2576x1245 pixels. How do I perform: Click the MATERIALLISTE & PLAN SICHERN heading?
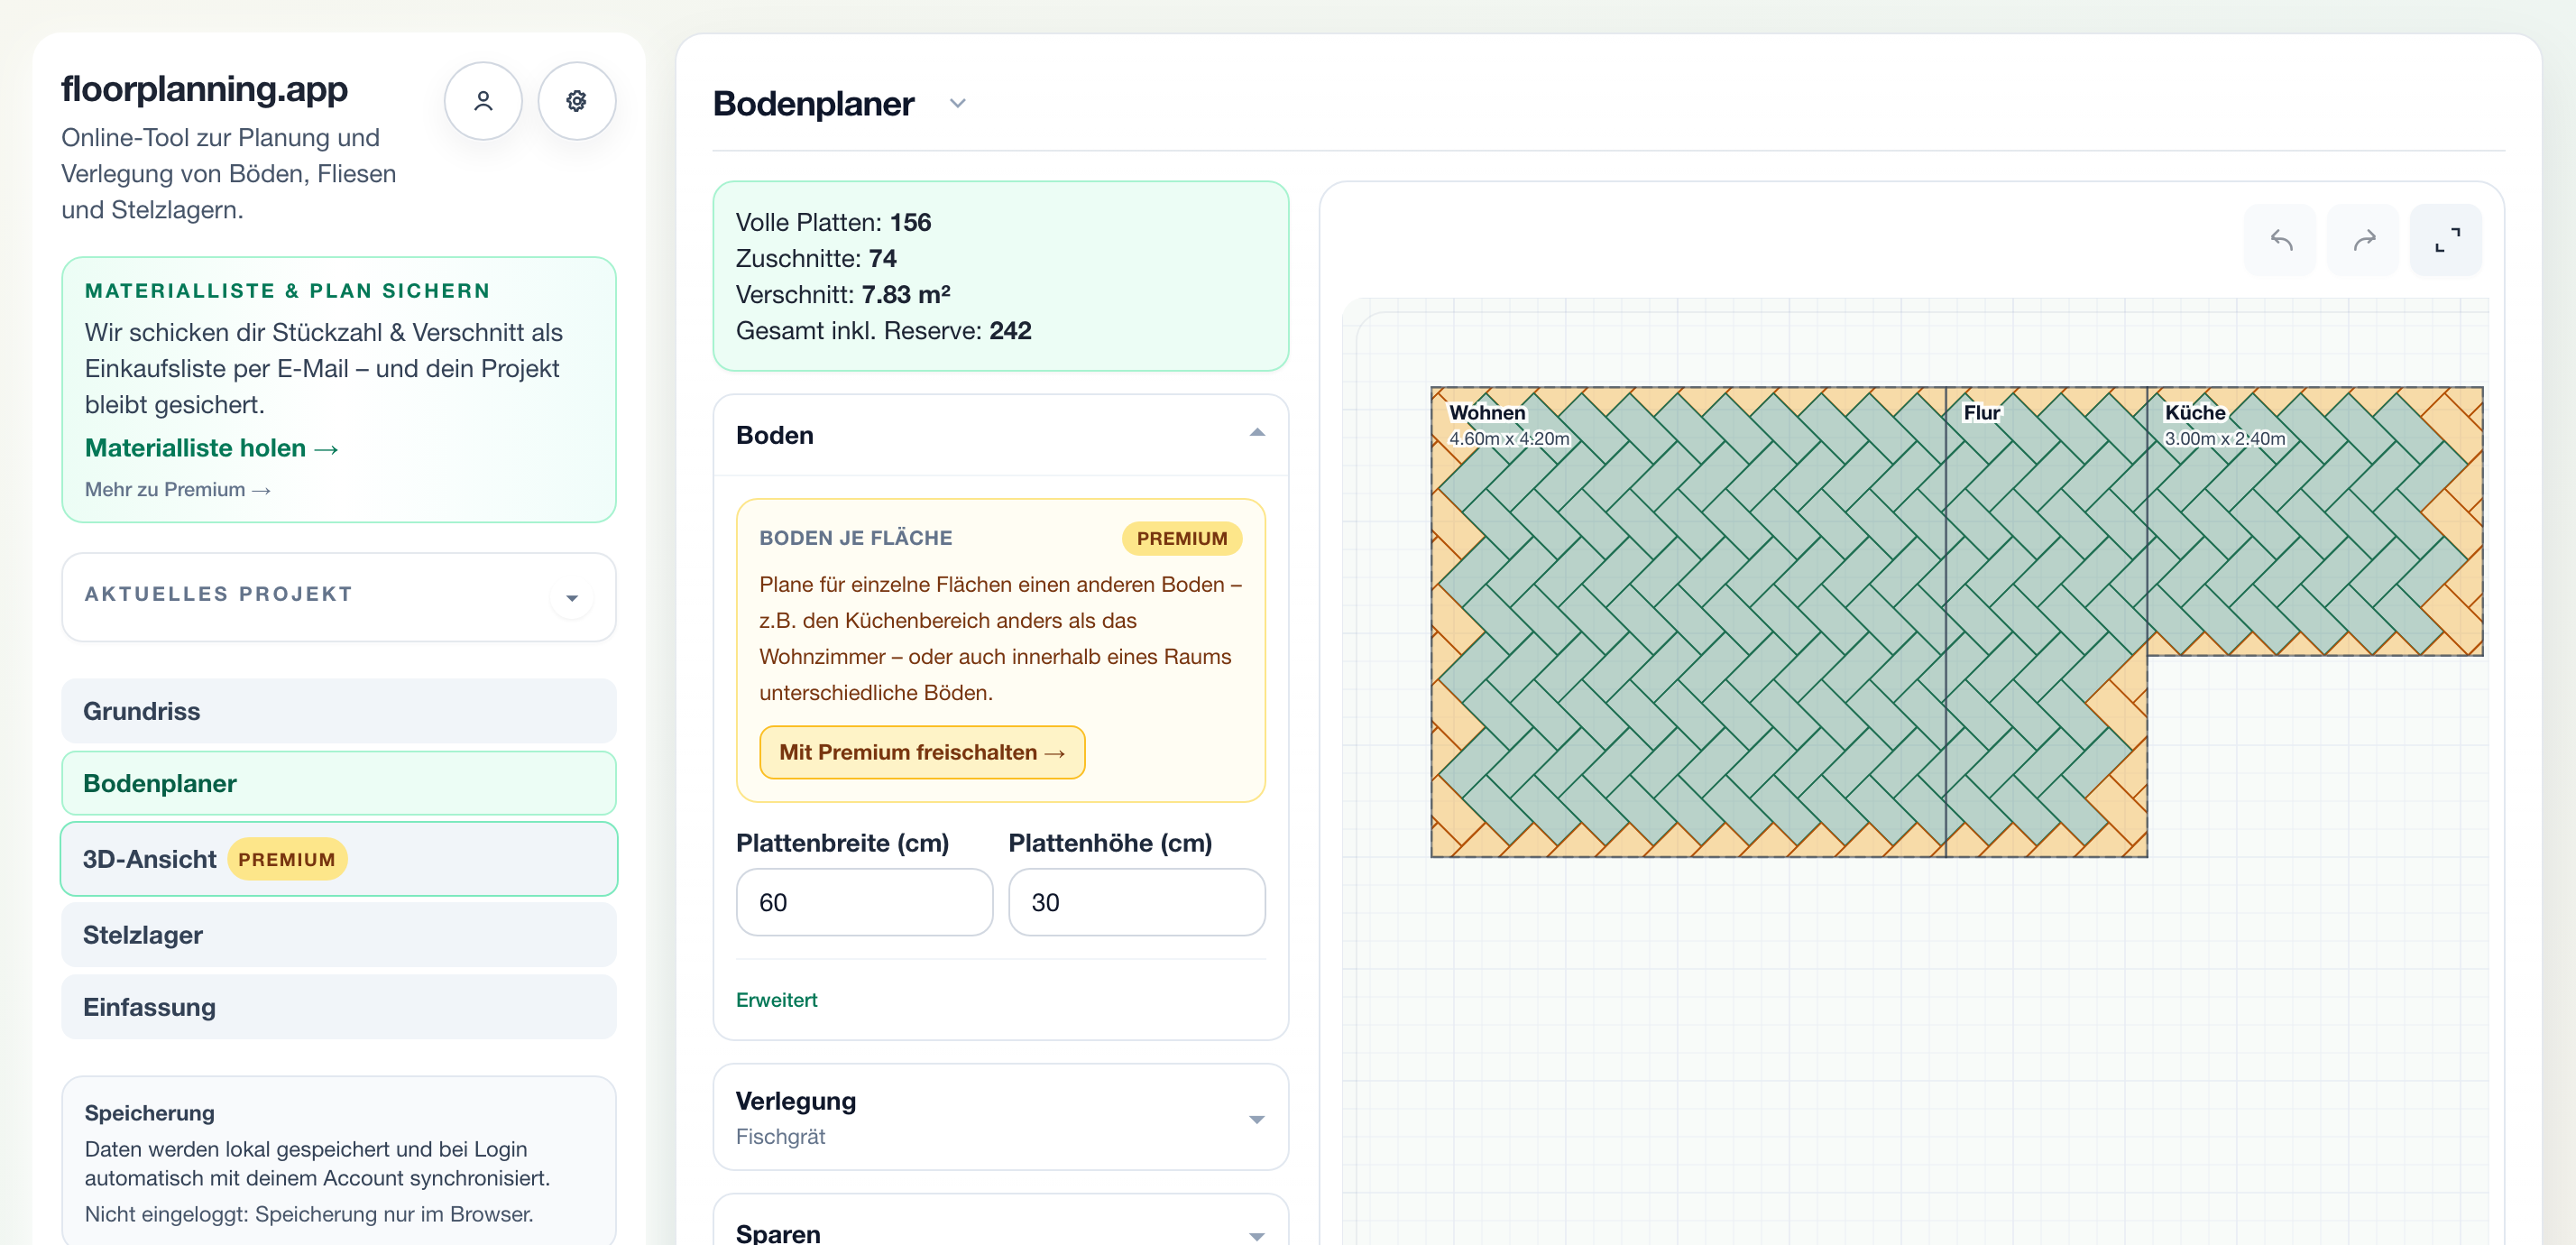click(288, 291)
